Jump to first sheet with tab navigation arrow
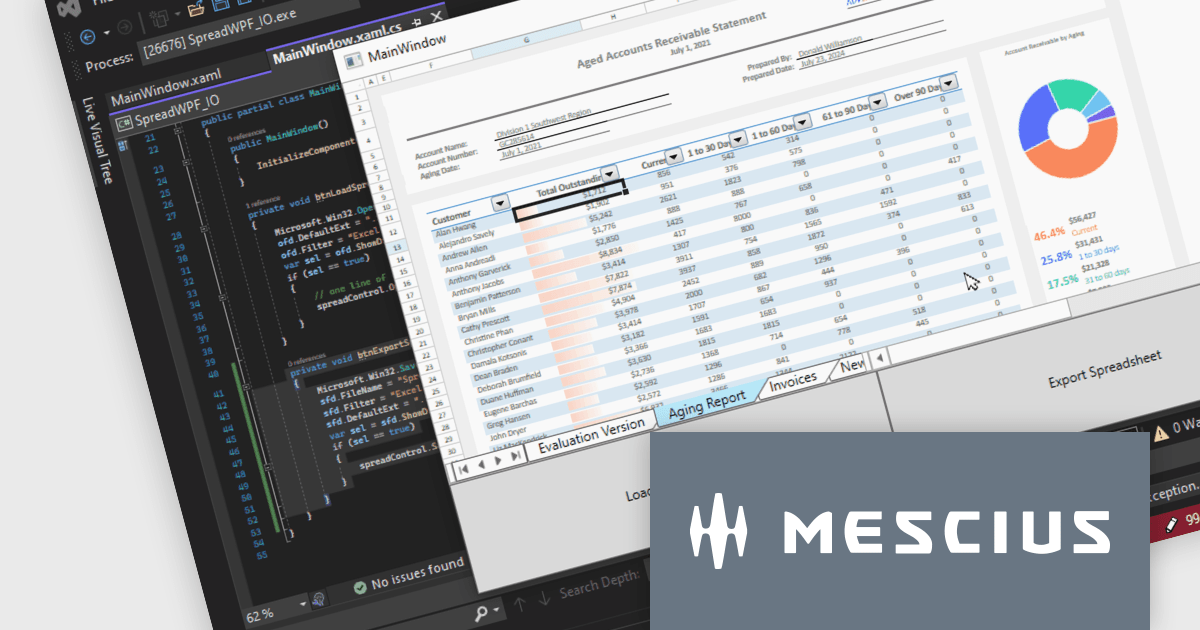 (x=465, y=470)
